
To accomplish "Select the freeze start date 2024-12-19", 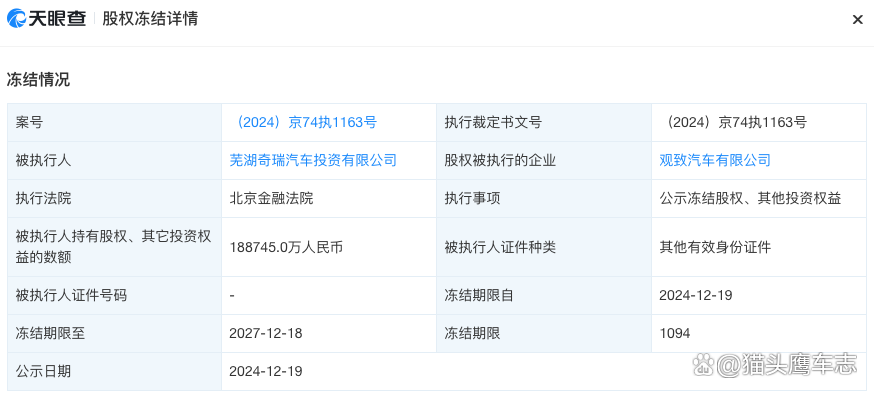I will tap(696, 295).
